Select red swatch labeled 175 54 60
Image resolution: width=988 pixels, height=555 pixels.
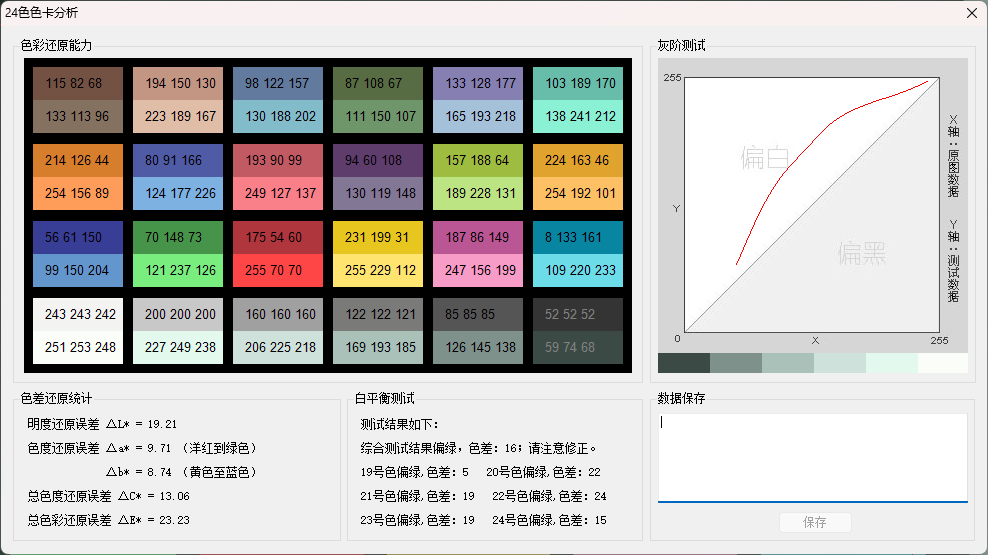tap(278, 237)
